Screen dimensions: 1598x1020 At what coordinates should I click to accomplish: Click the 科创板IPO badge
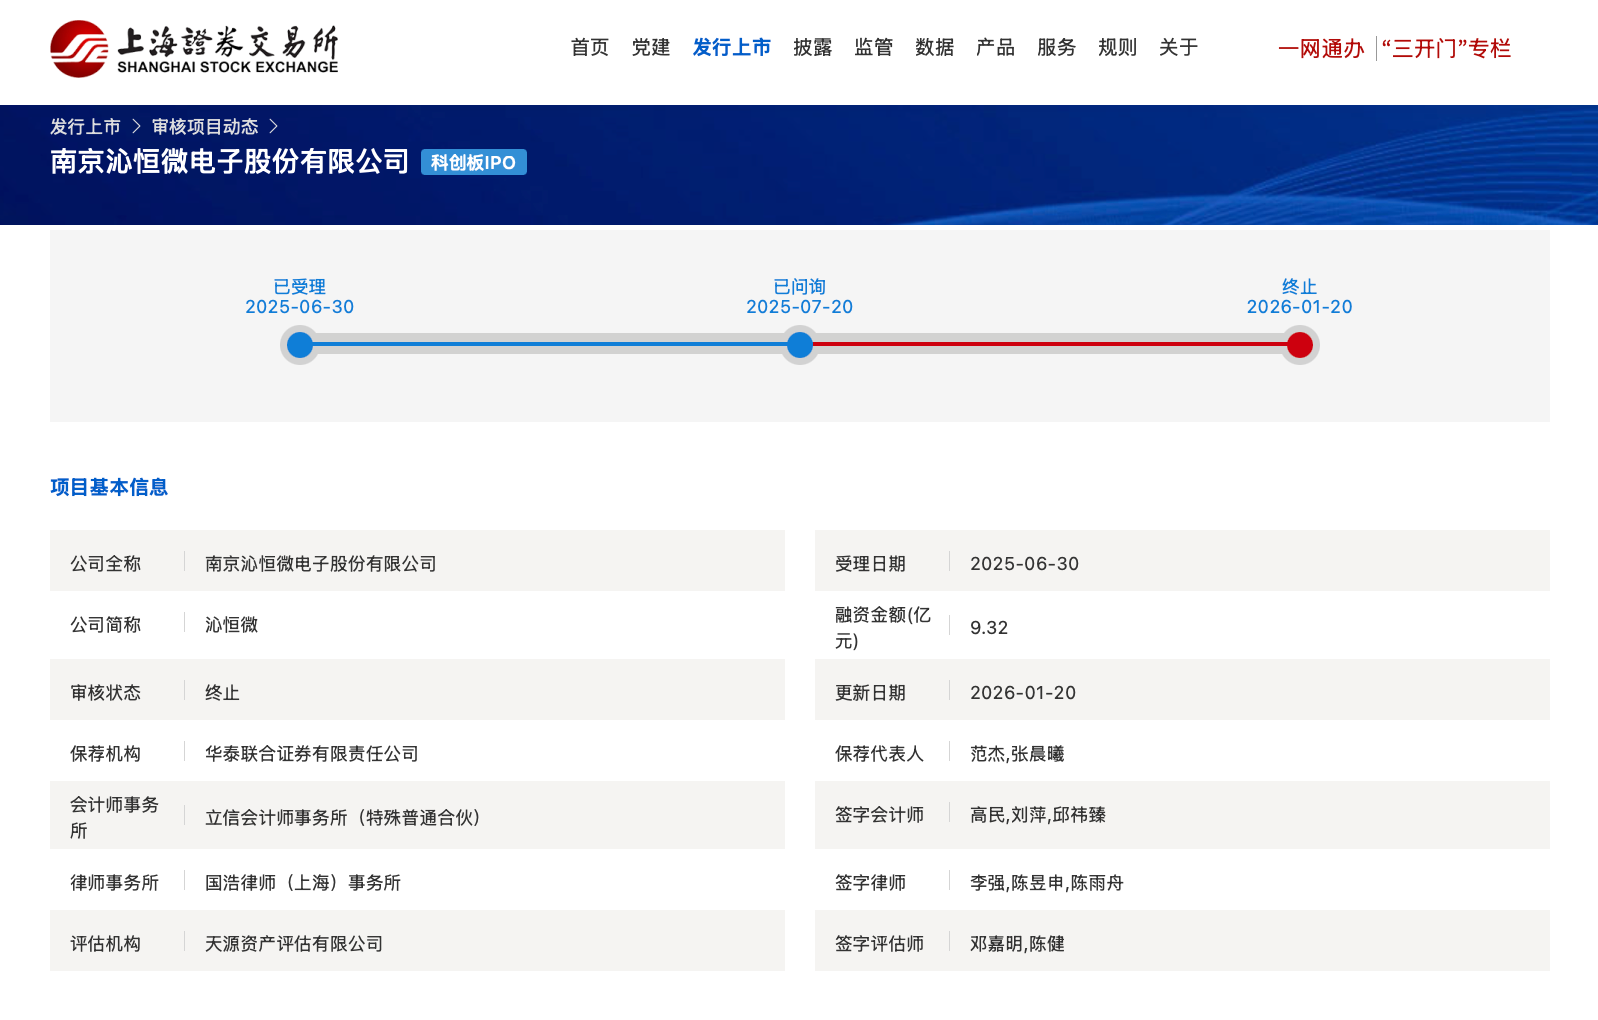tap(474, 162)
